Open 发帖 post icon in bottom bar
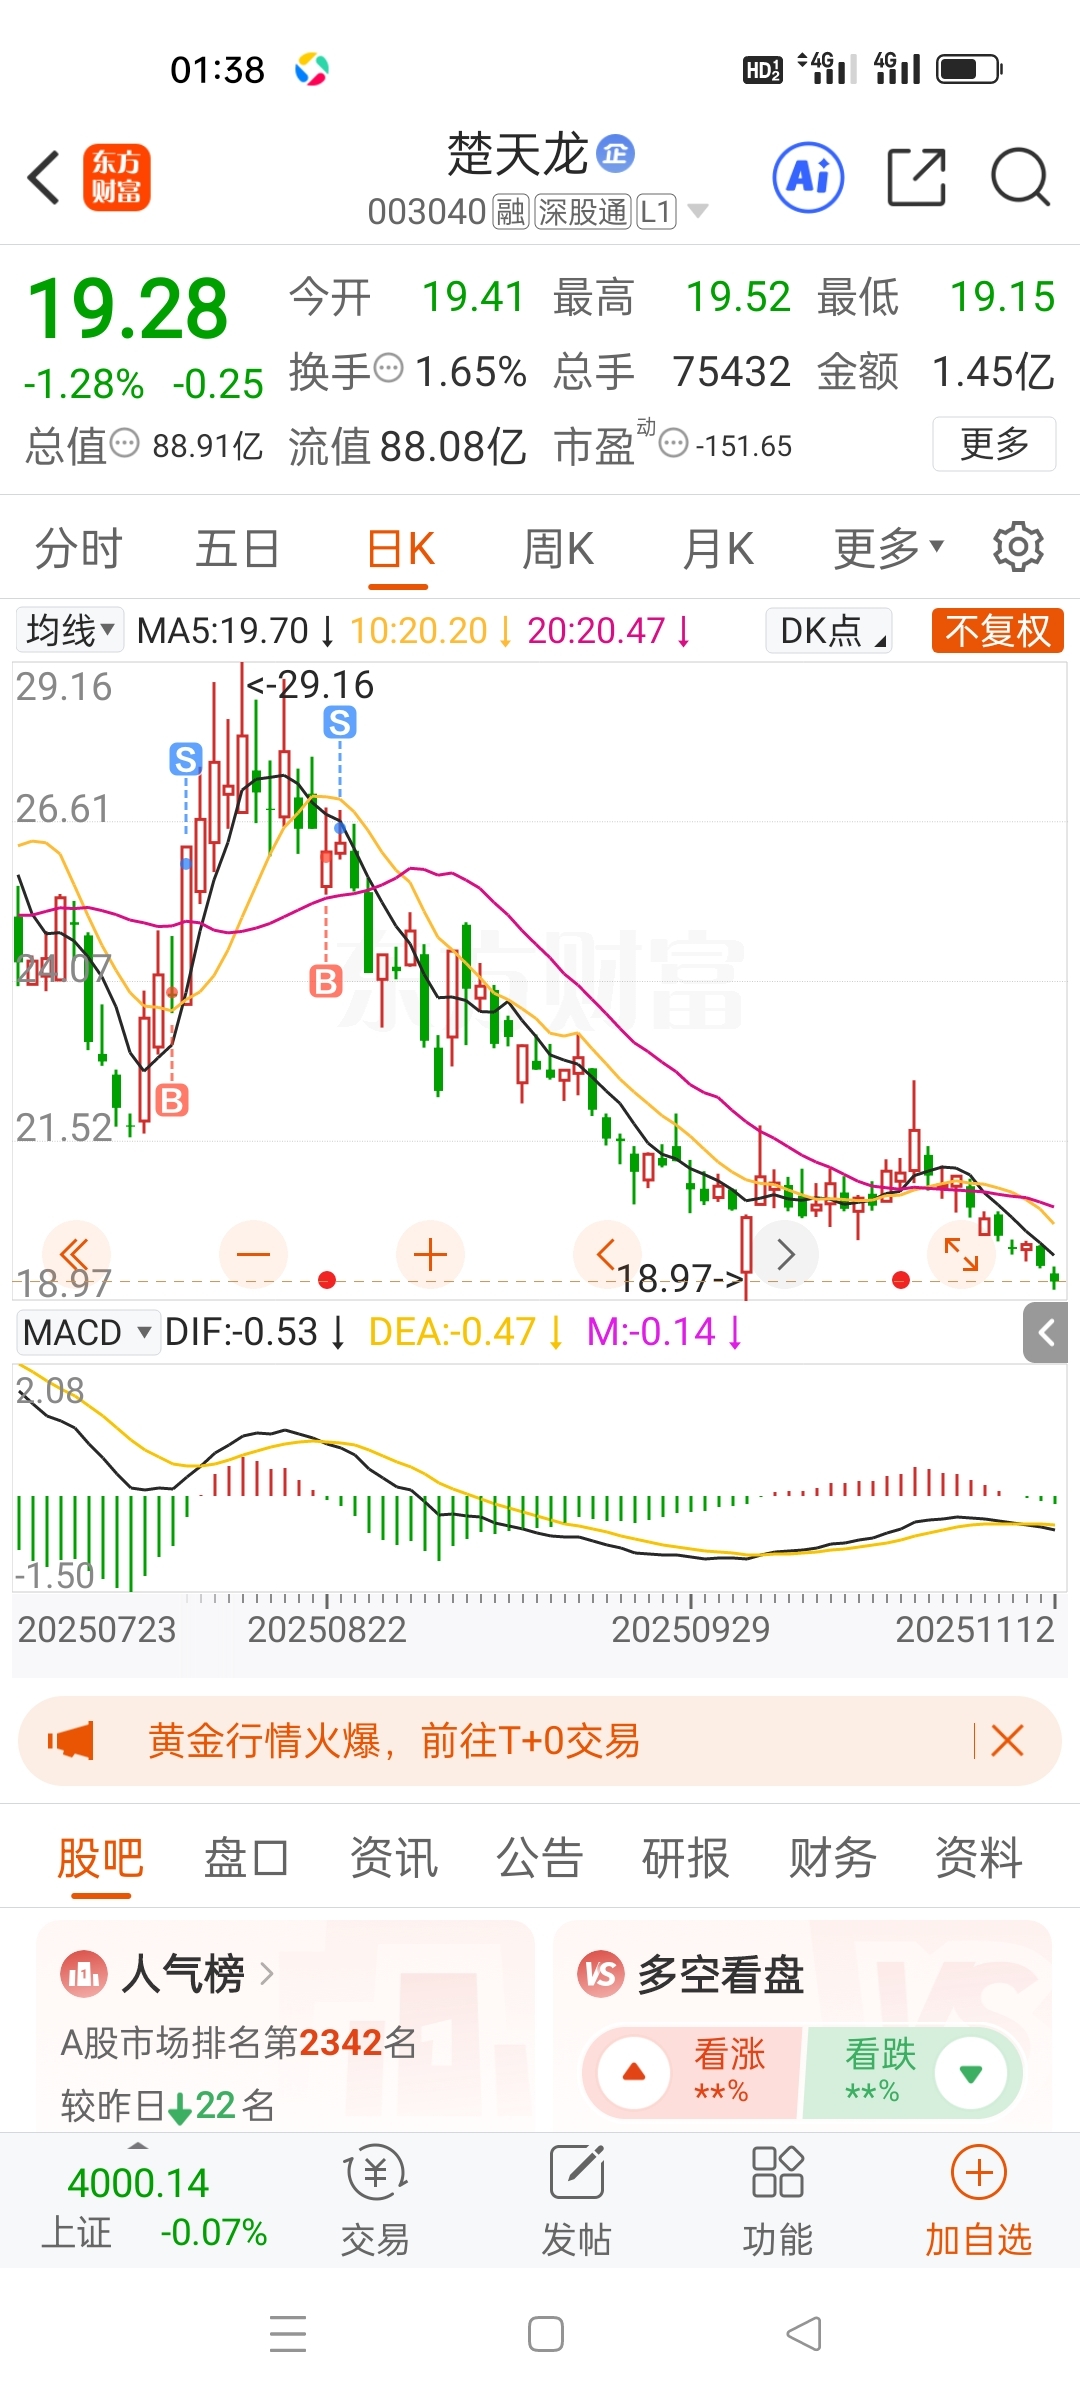This screenshot has width=1080, height=2400. (577, 2201)
